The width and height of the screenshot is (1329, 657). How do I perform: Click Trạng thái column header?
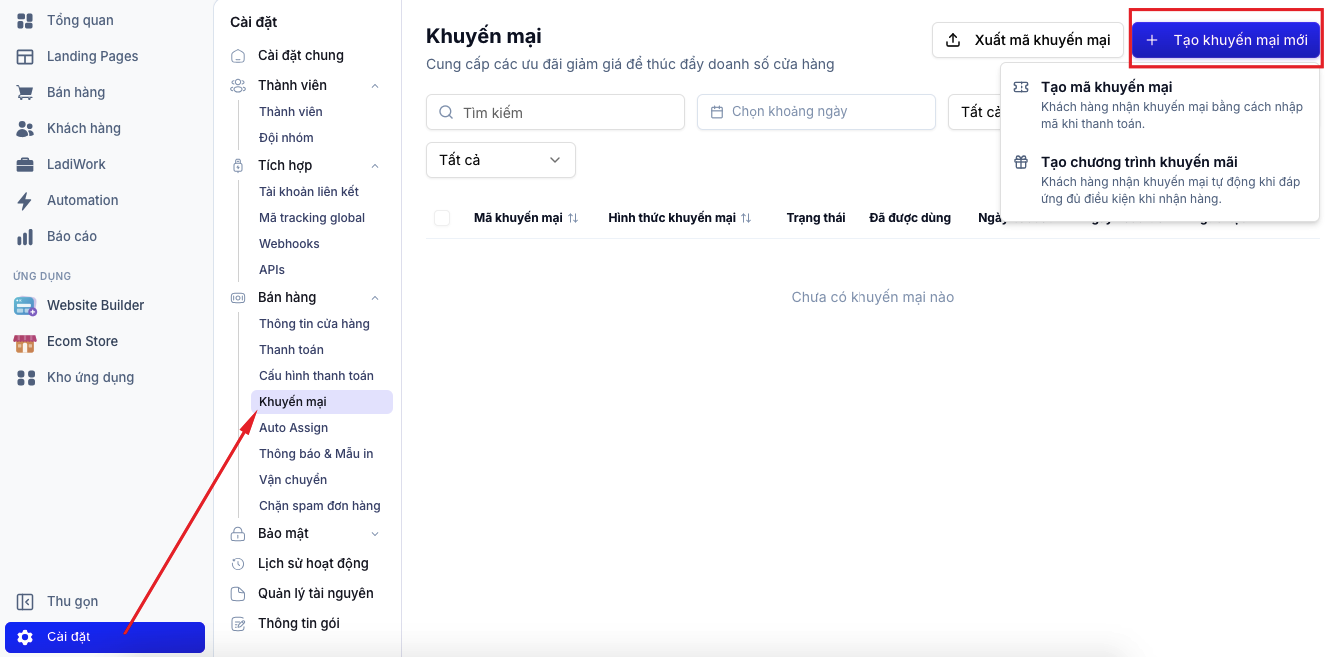pos(816,218)
